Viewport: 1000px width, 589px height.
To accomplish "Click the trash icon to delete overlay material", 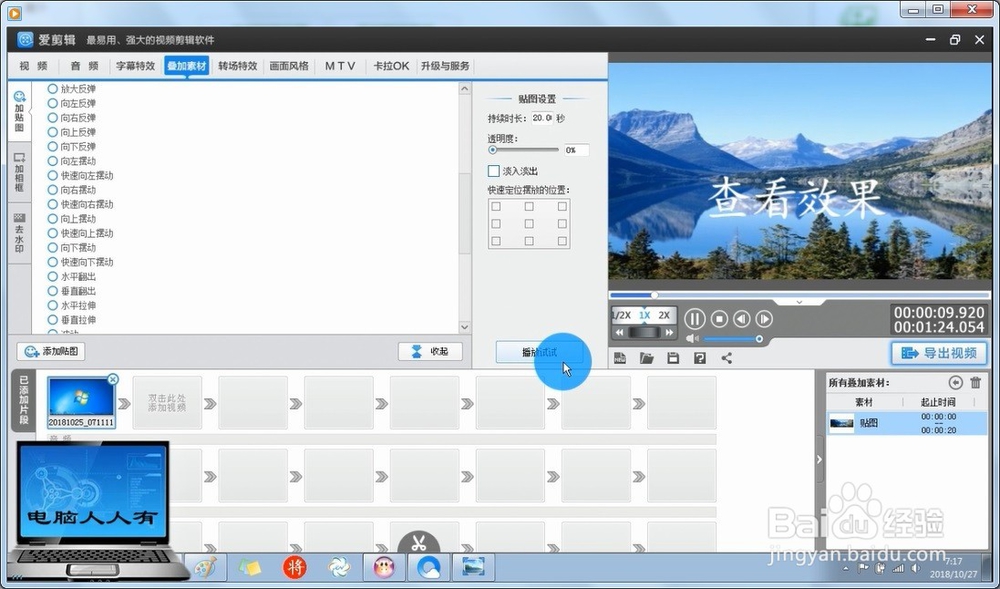I will coord(975,382).
